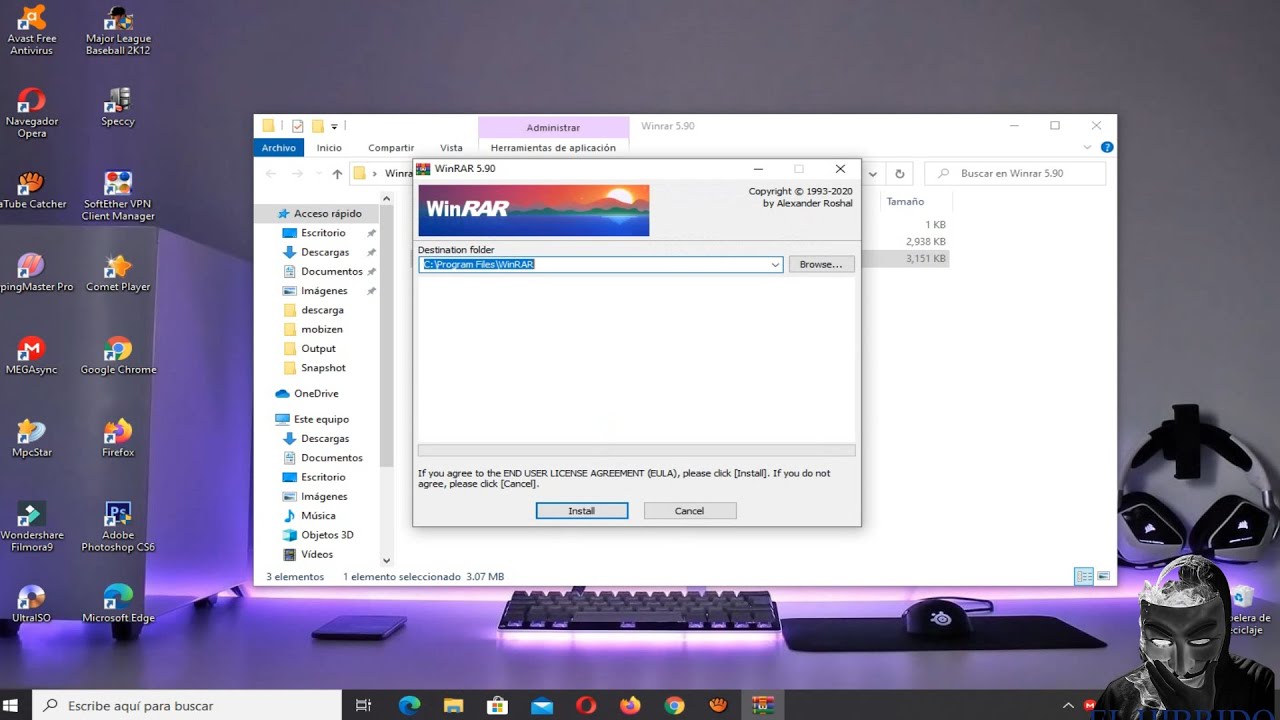Screen dimensions: 1280x720
Task: Open Speccy desktop shortcut
Action: [x=118, y=107]
